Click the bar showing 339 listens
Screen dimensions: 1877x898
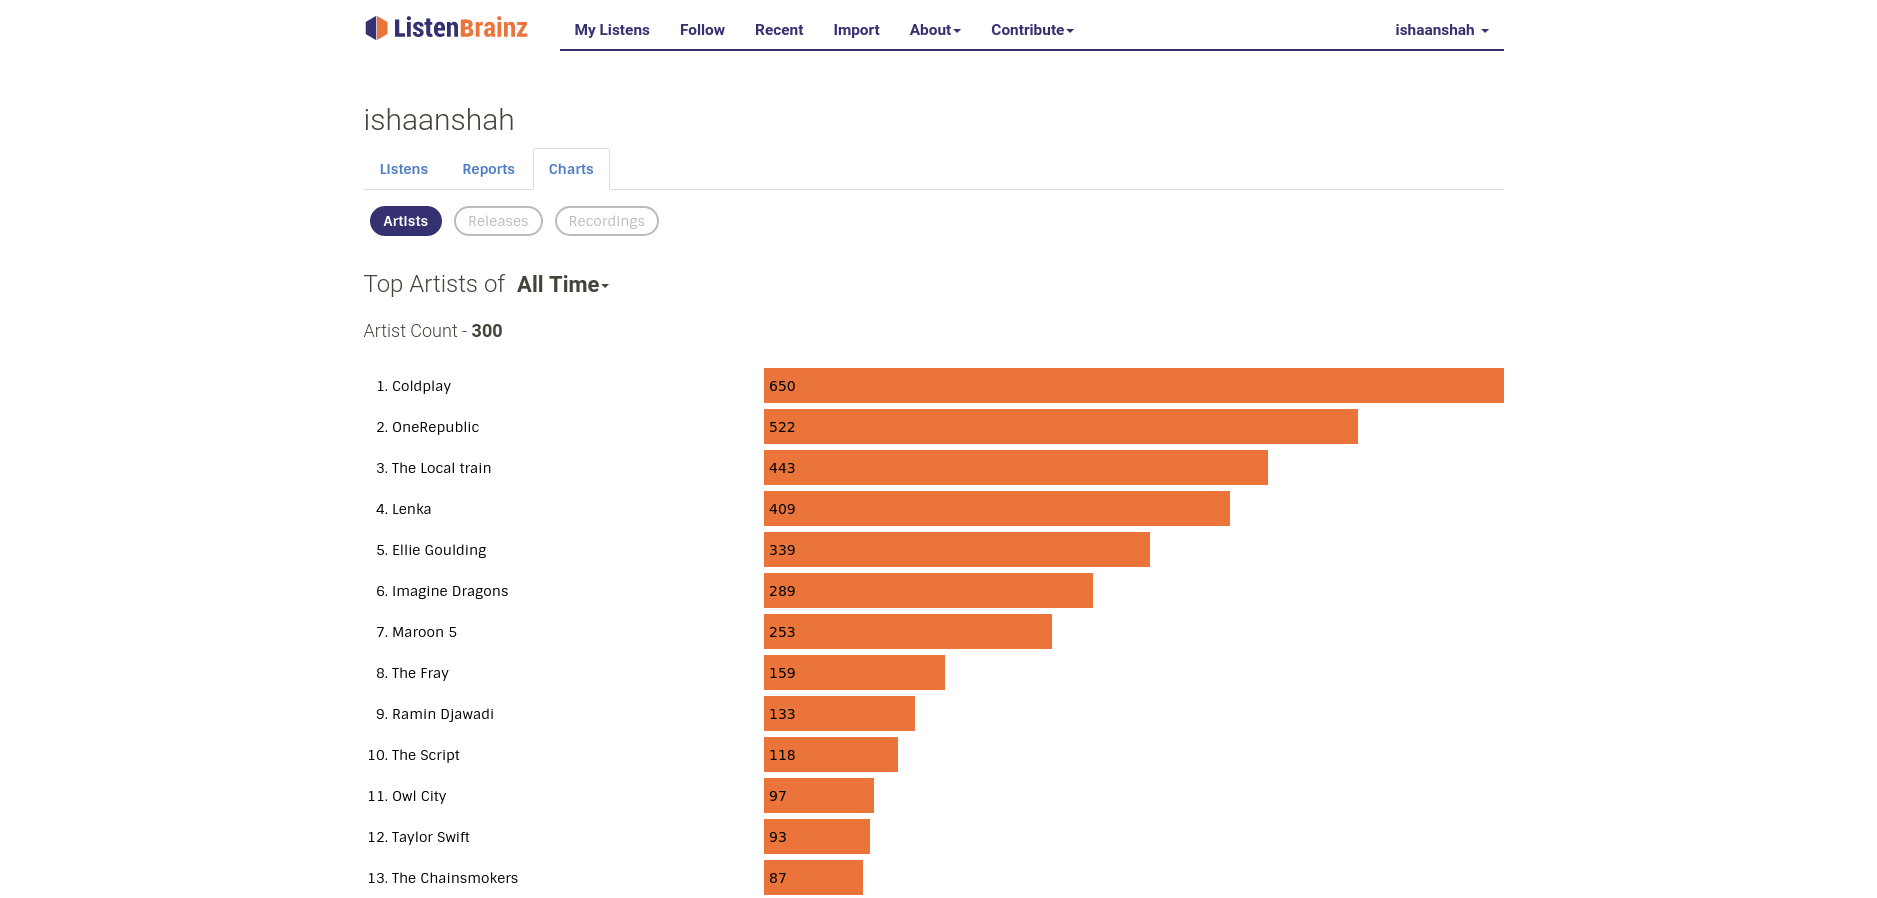coord(957,550)
